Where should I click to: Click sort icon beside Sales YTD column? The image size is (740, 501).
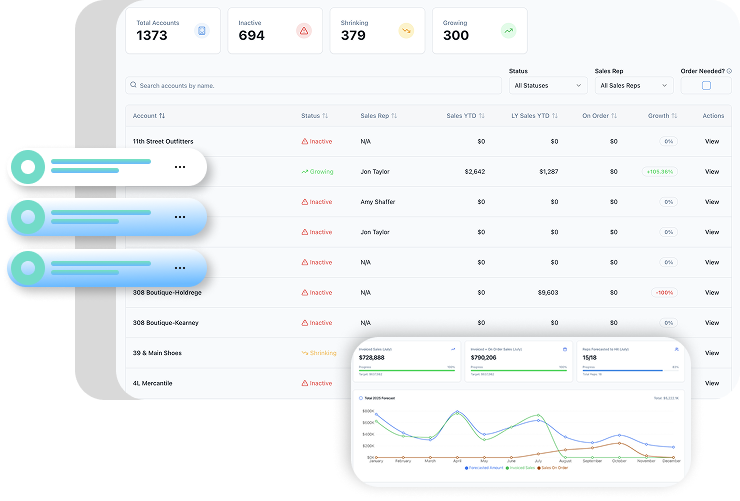481,116
